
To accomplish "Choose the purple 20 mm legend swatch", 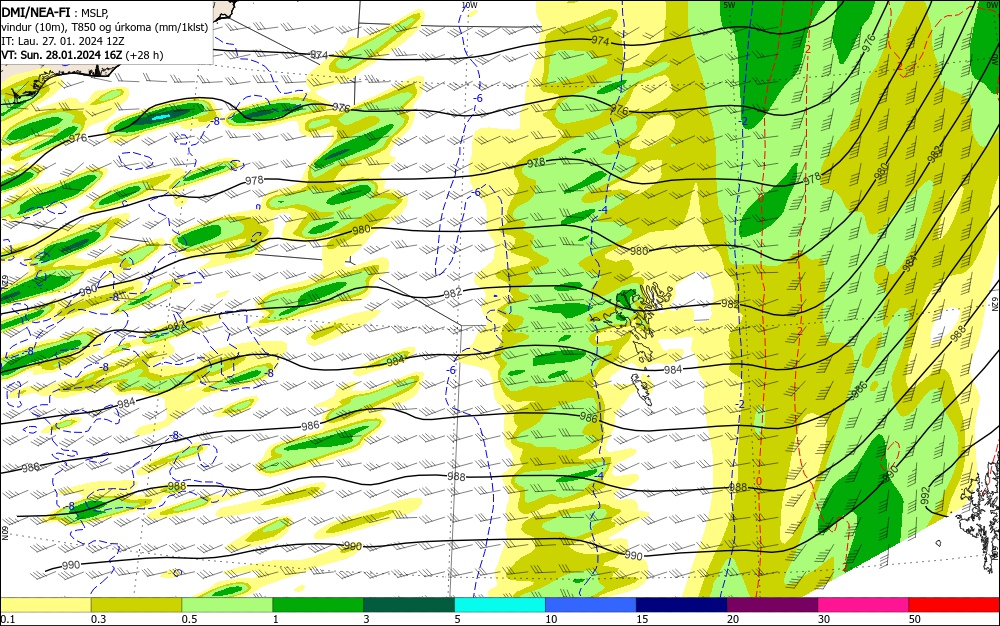I will pyautogui.click(x=772, y=605).
